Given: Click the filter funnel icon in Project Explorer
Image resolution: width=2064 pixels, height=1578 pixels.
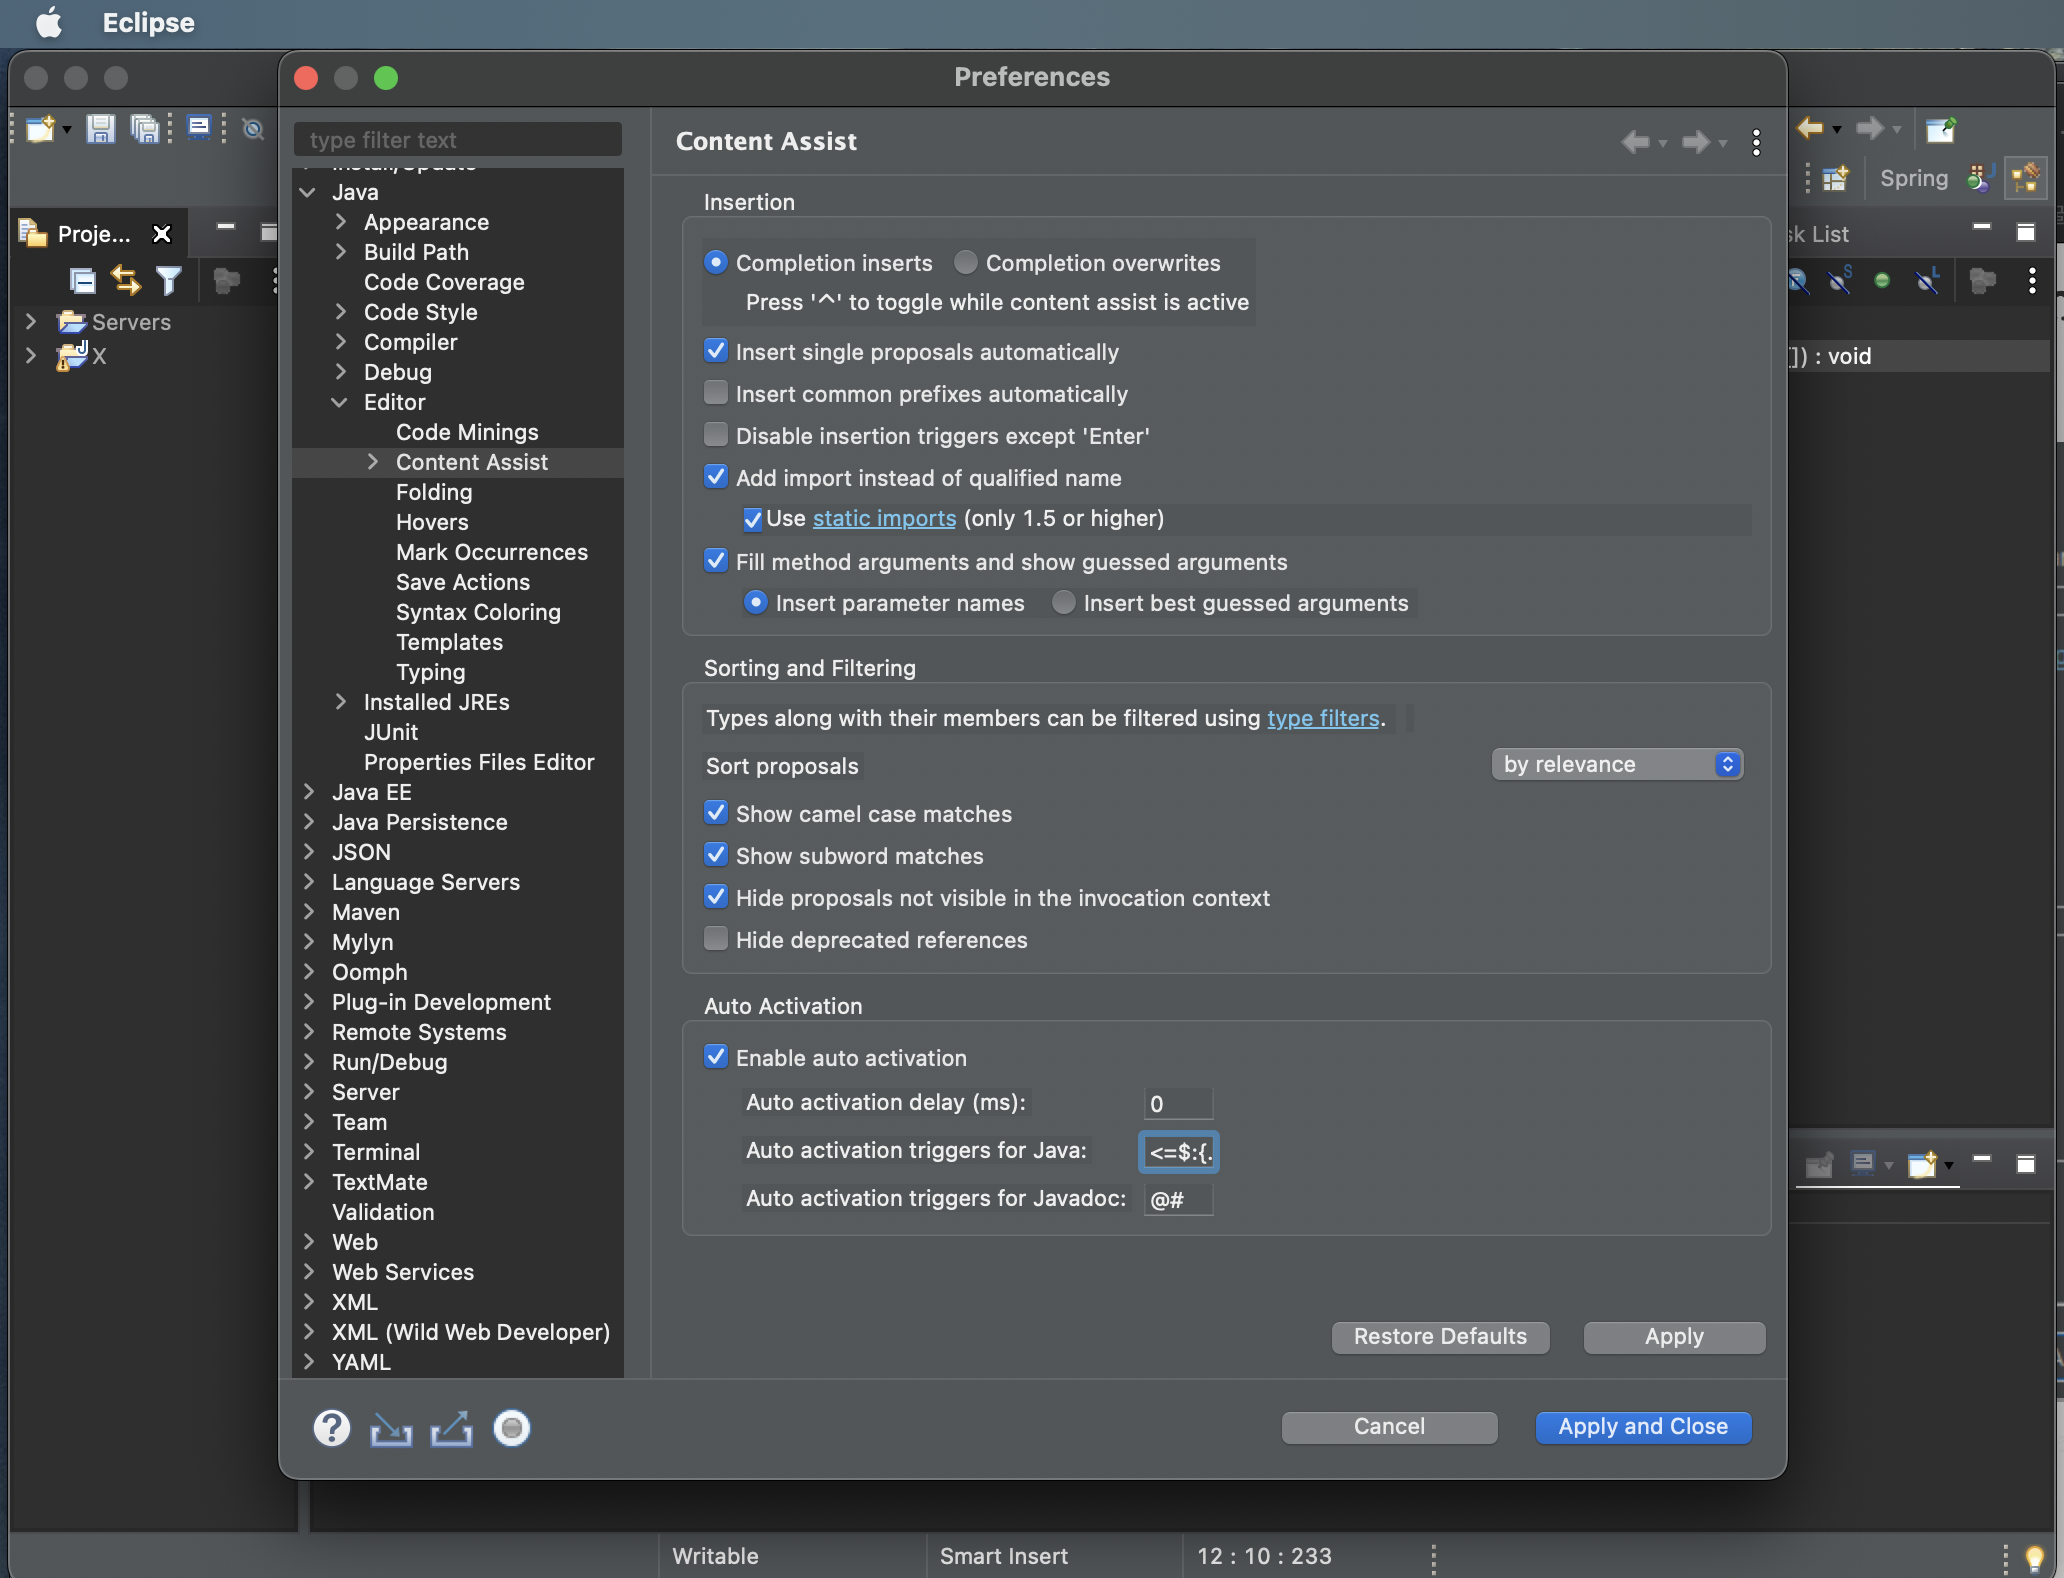Looking at the screenshot, I should pos(169,281).
